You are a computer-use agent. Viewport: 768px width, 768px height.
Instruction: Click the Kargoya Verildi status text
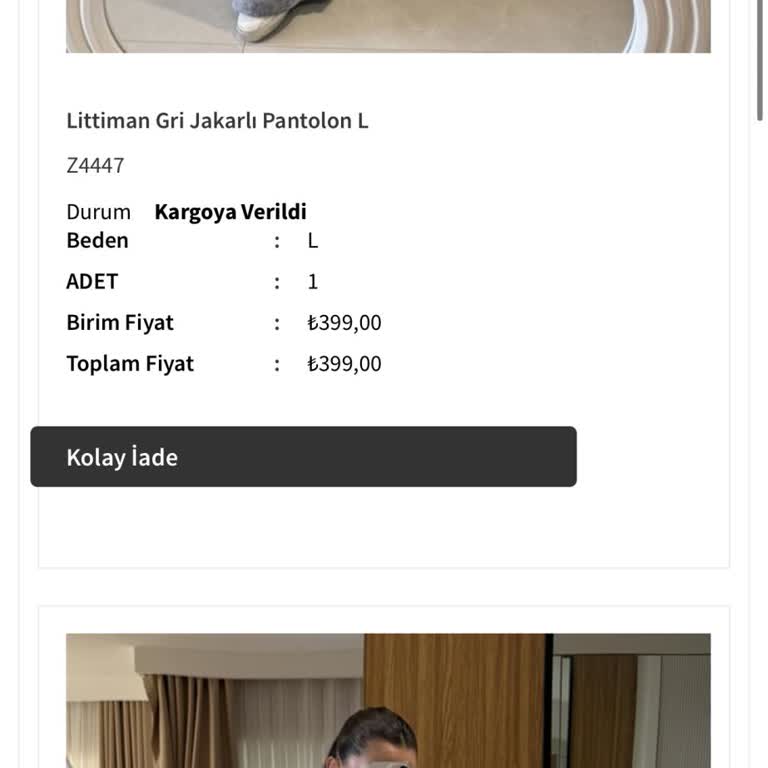tap(230, 212)
